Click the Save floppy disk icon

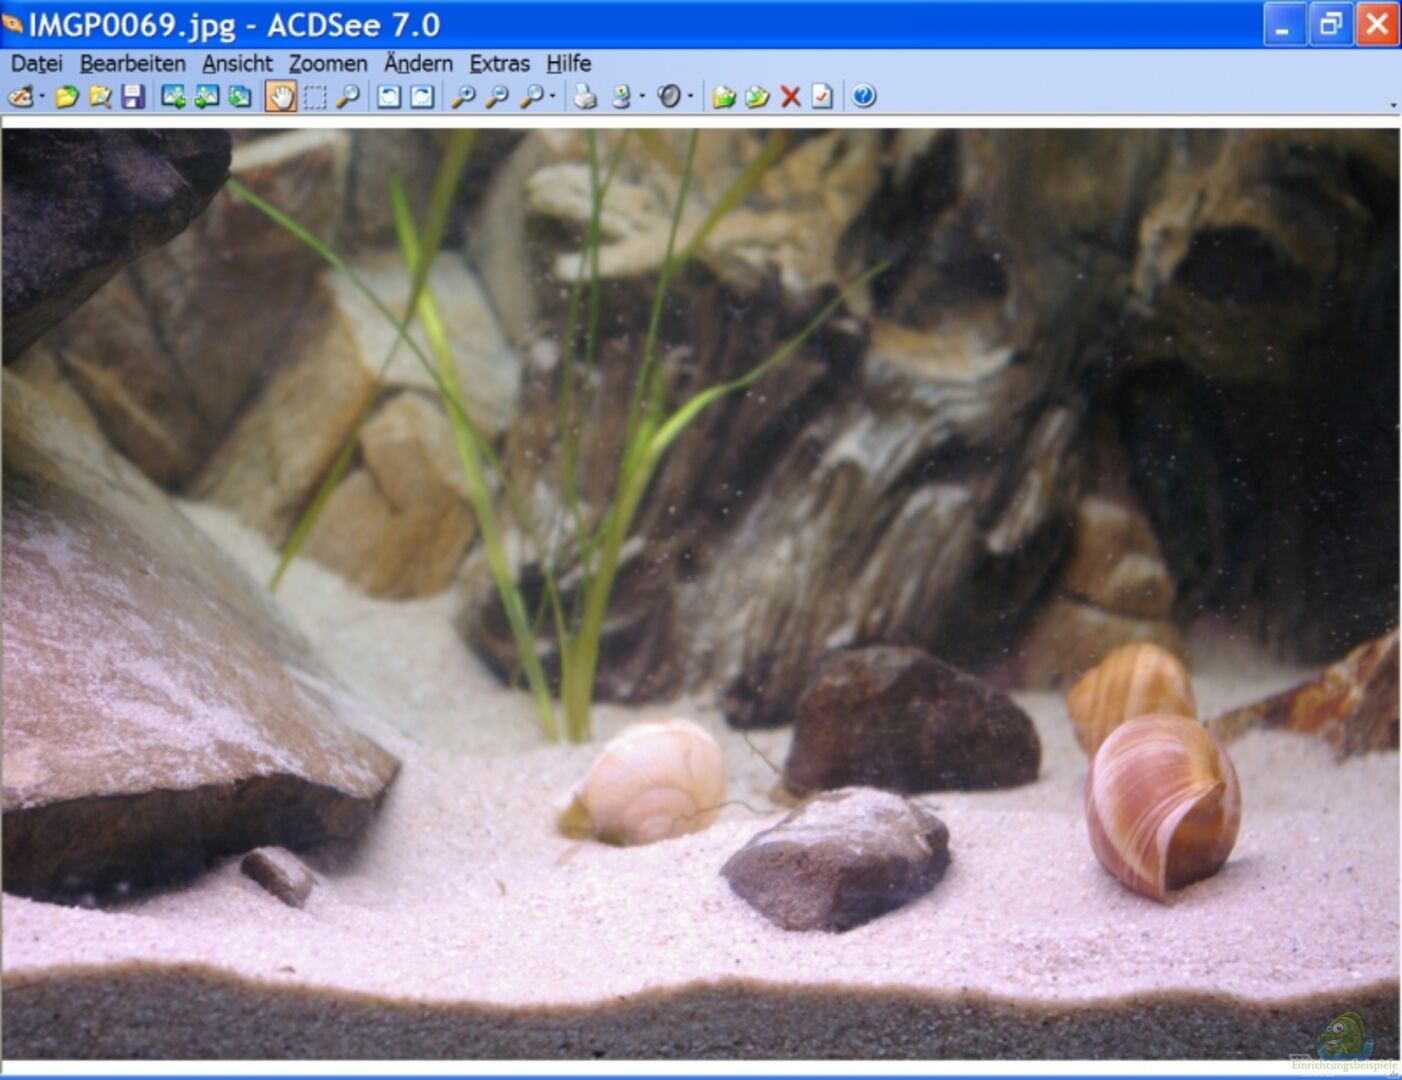[x=133, y=97]
